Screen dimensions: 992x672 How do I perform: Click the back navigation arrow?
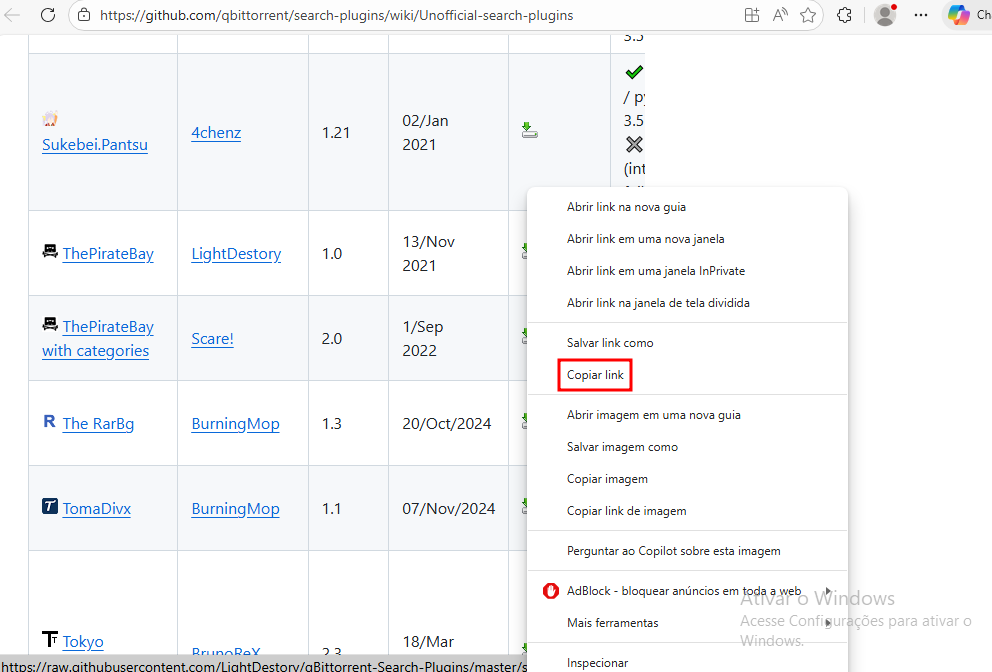pyautogui.click(x=15, y=15)
